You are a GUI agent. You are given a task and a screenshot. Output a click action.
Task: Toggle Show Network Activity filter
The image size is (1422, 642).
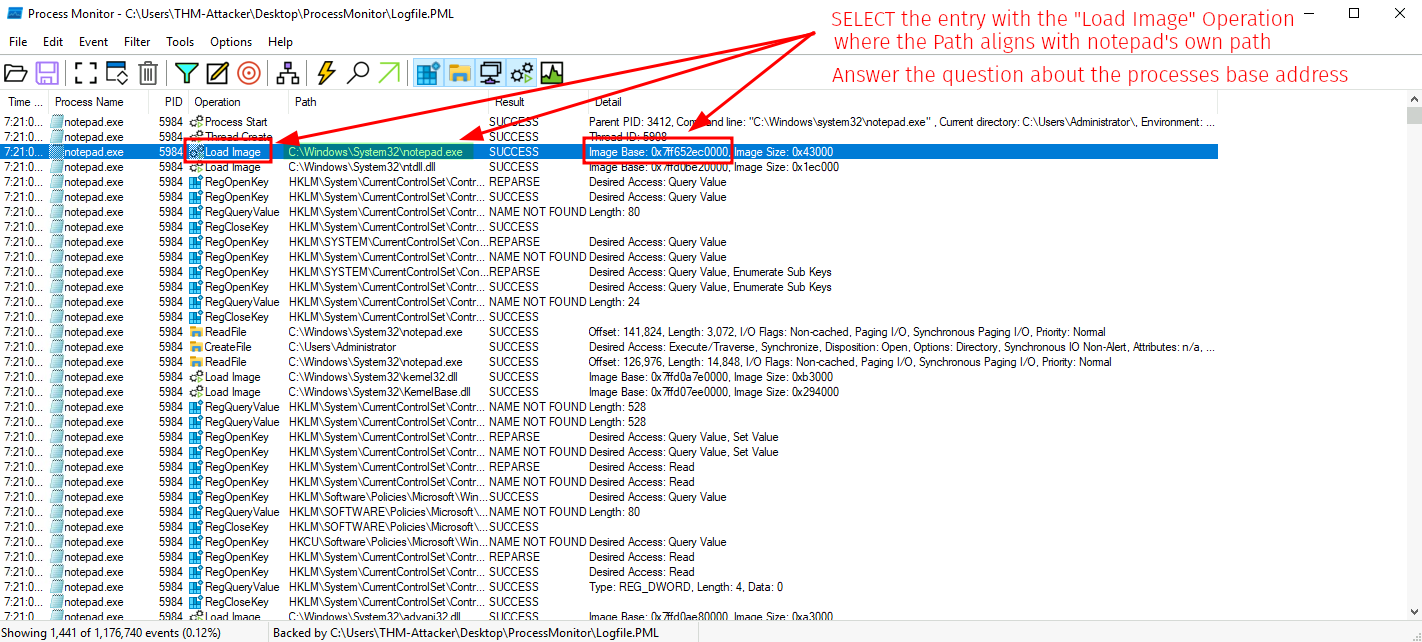[x=490, y=73]
